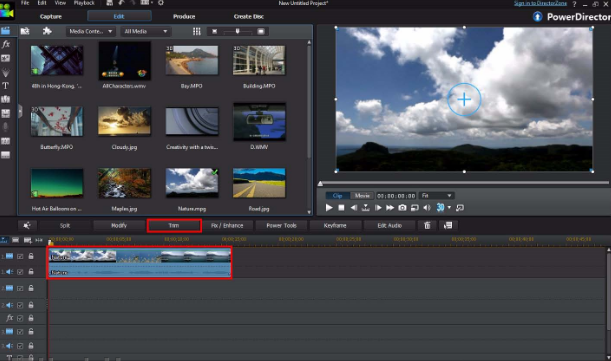Open the File menu
Image resolution: width=611 pixels, height=361 pixels.
tap(25, 3)
